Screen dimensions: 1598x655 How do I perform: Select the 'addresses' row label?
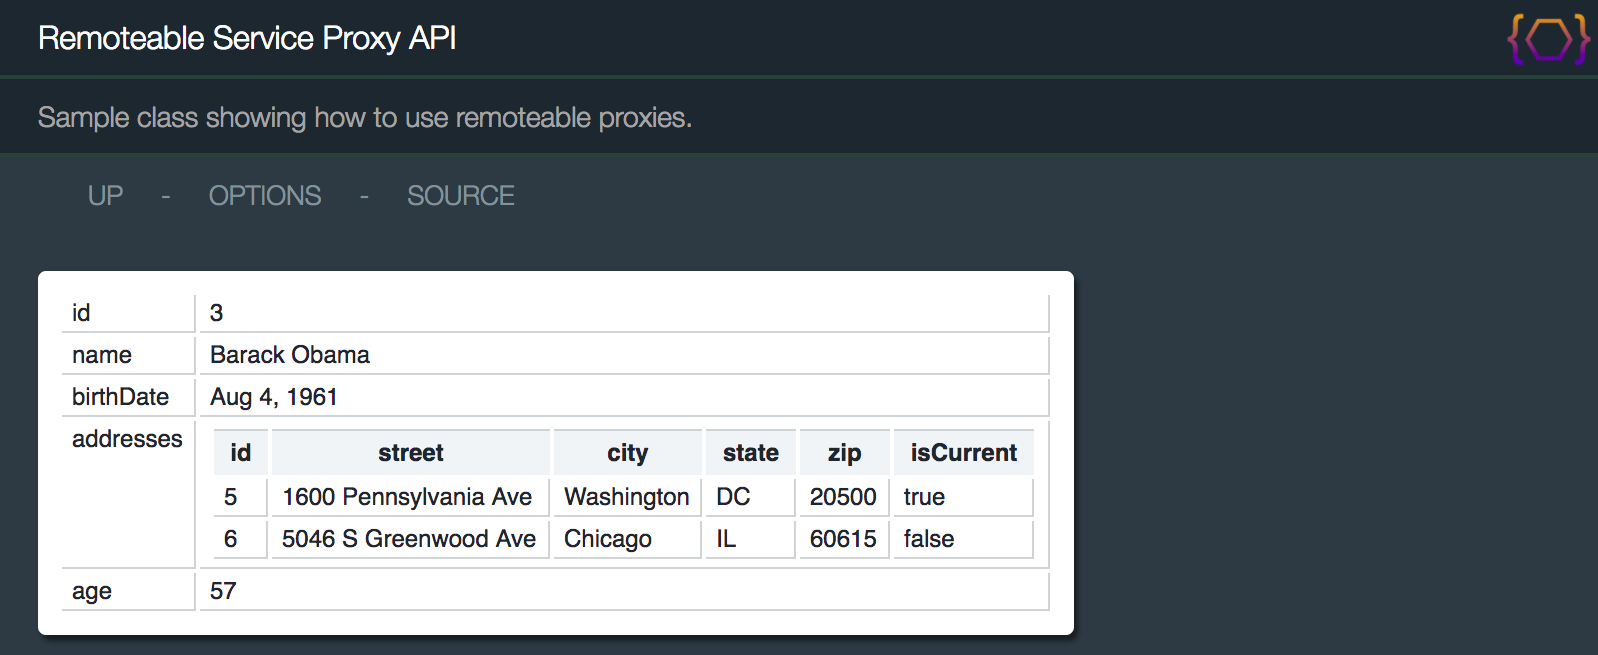click(127, 439)
